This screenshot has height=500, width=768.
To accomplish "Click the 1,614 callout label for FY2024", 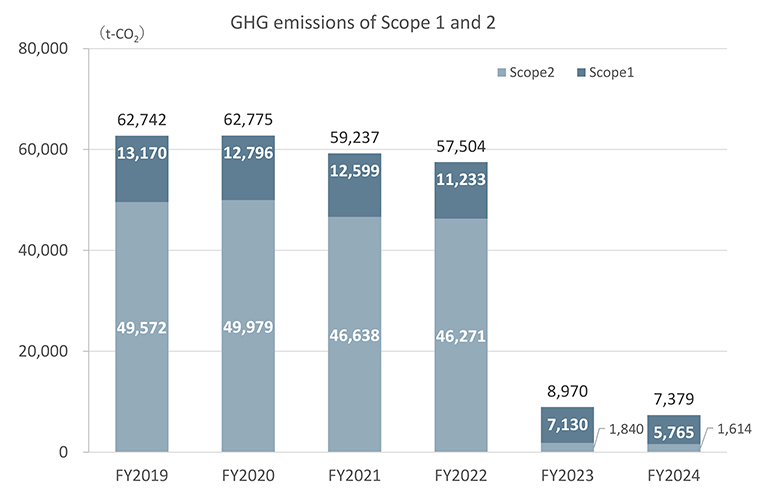I will (x=732, y=429).
